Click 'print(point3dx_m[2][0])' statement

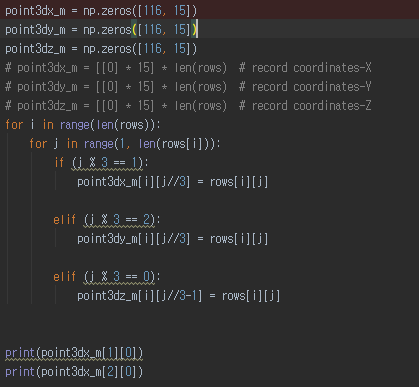point(74,372)
